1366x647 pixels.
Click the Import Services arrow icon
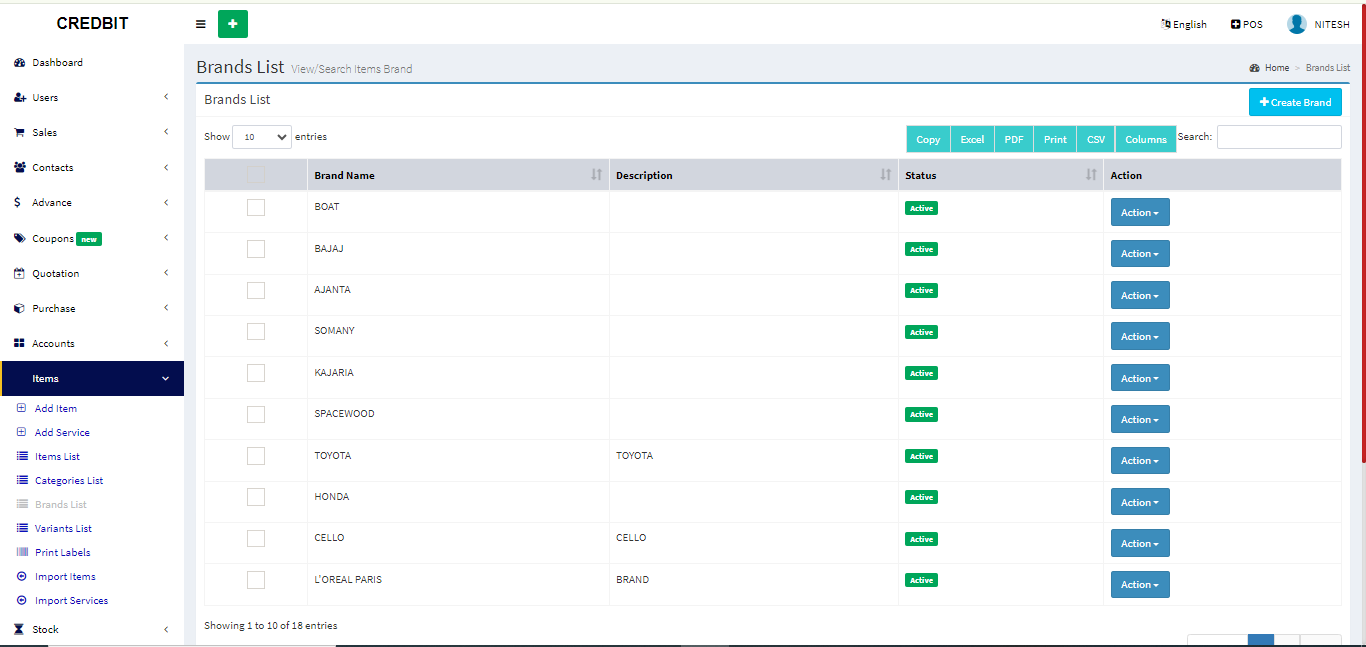[x=22, y=600]
